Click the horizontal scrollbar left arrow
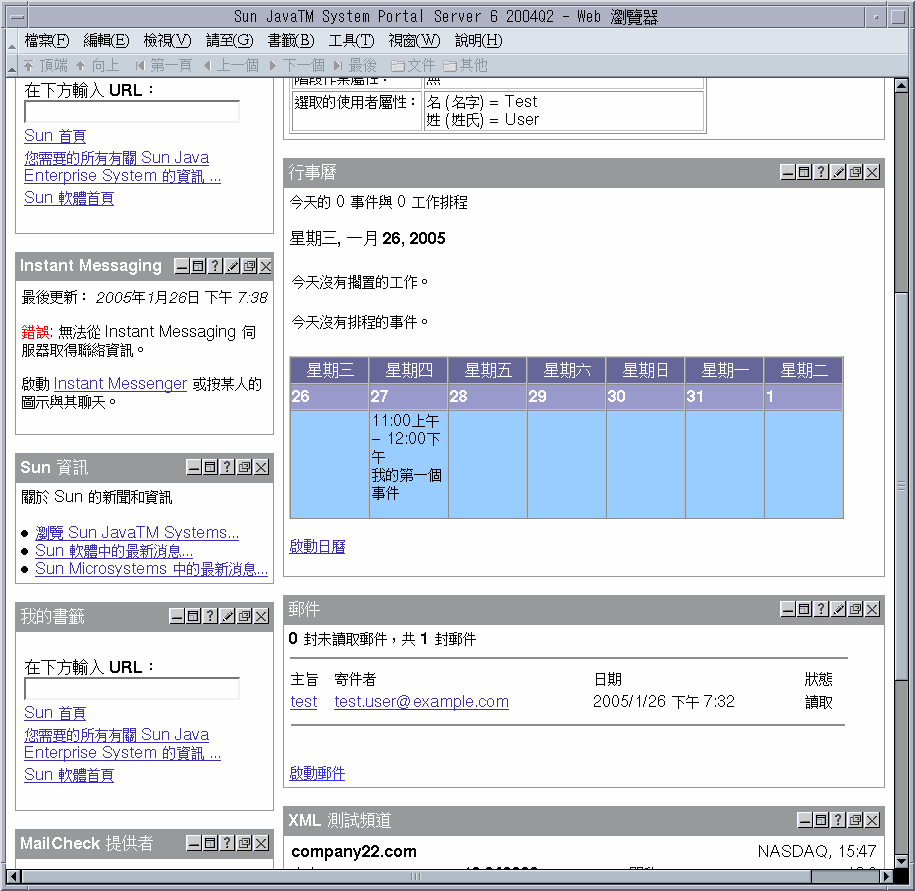This screenshot has width=915, height=891. pyautogui.click(x=13, y=876)
